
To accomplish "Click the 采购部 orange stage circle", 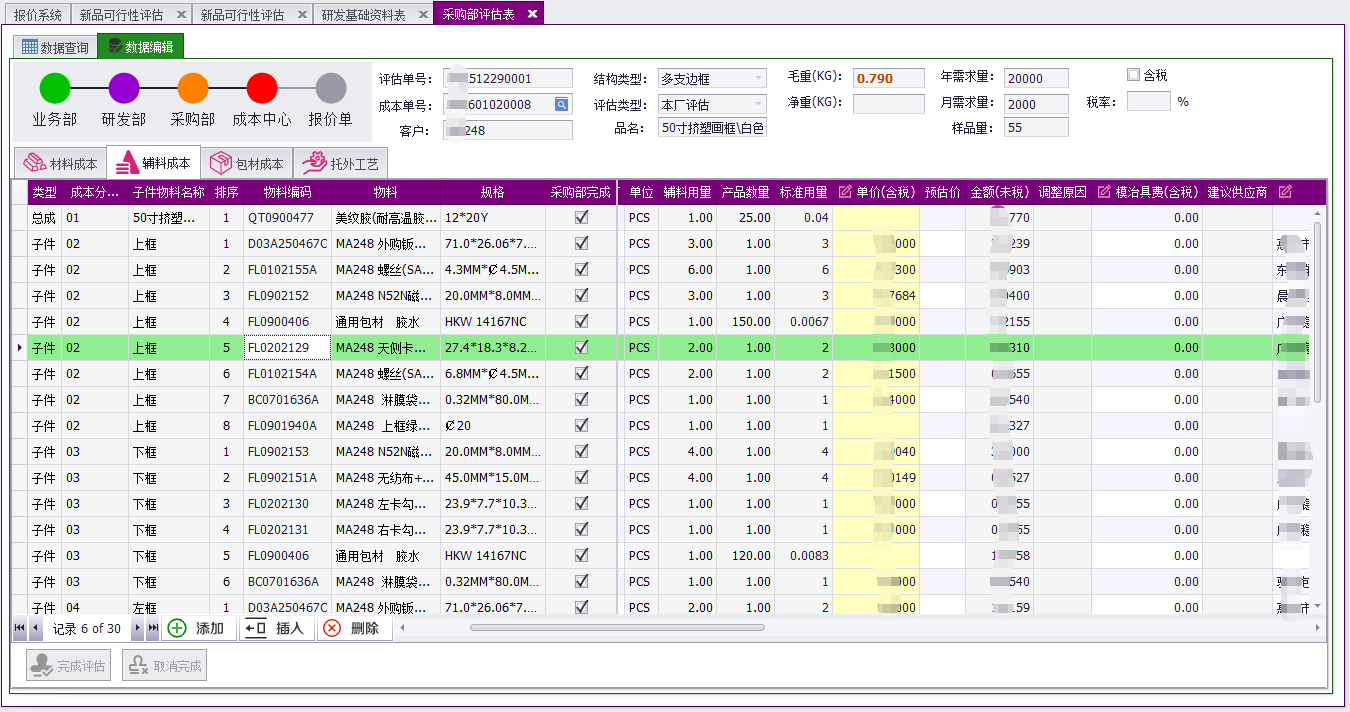I will (x=193, y=89).
